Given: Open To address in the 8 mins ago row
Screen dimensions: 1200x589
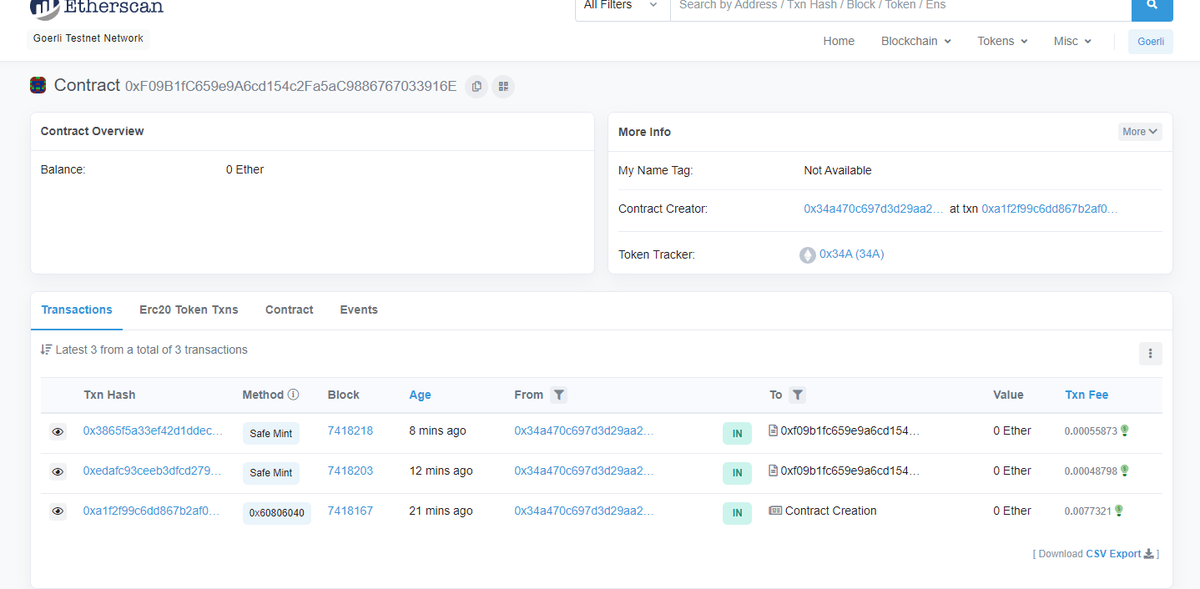Looking at the screenshot, I should pos(850,431).
